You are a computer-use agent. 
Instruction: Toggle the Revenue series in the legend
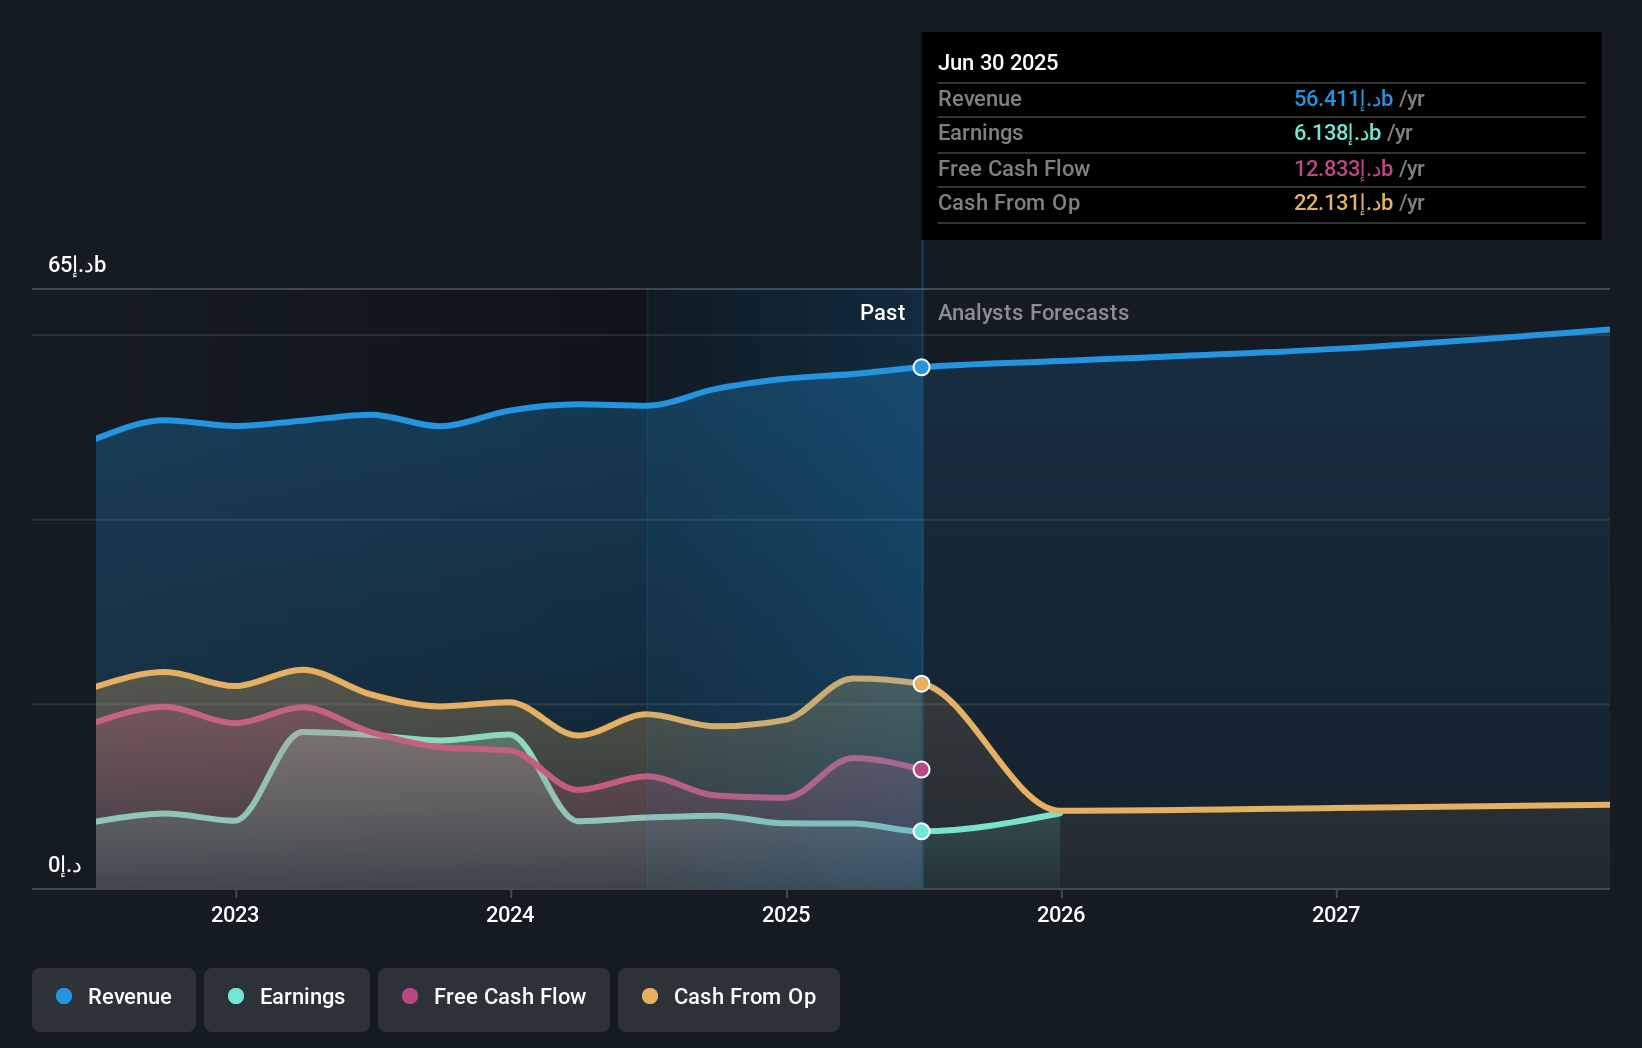pos(113,998)
